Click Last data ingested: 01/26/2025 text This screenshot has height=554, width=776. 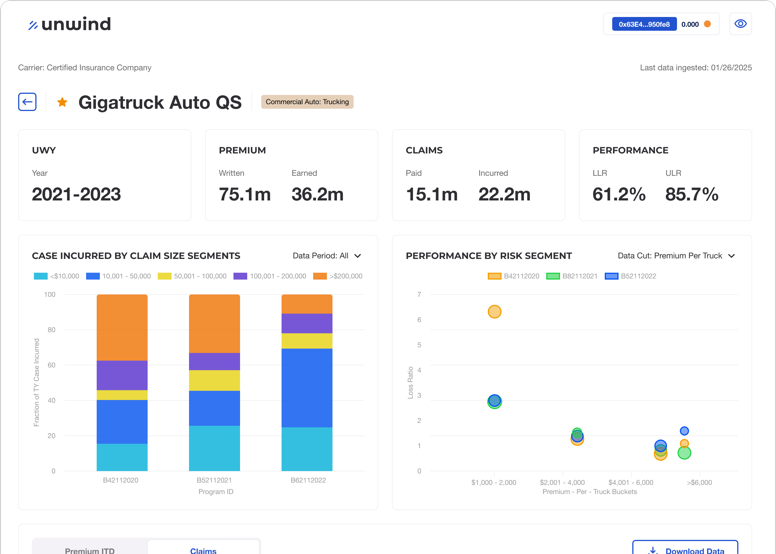point(696,68)
